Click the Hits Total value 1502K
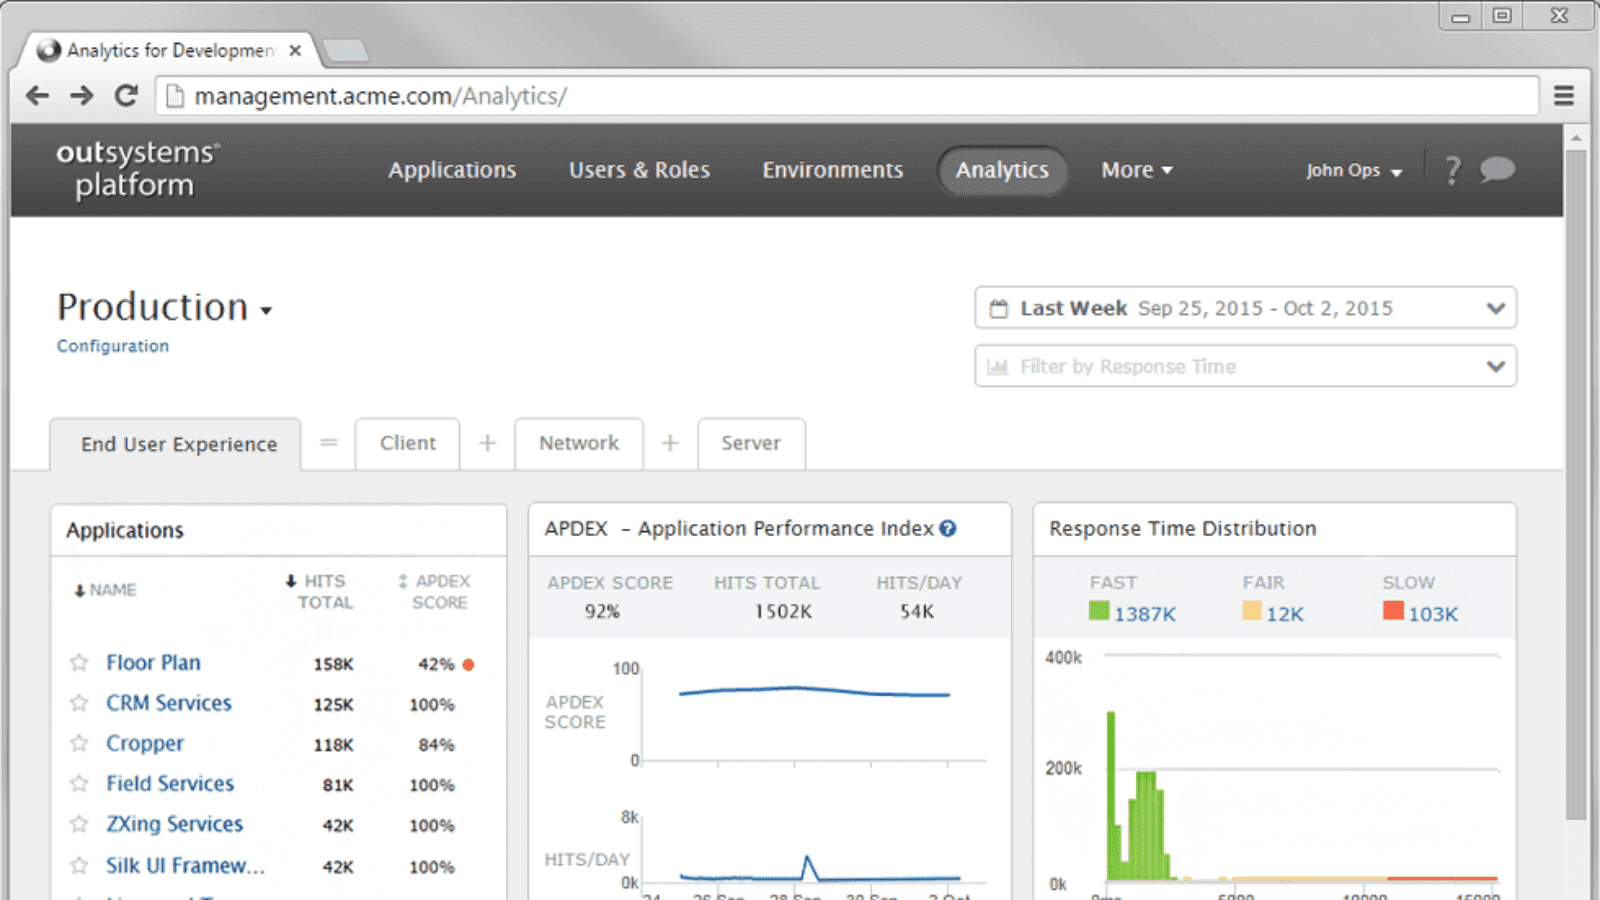This screenshot has width=1600, height=900. pos(783,611)
